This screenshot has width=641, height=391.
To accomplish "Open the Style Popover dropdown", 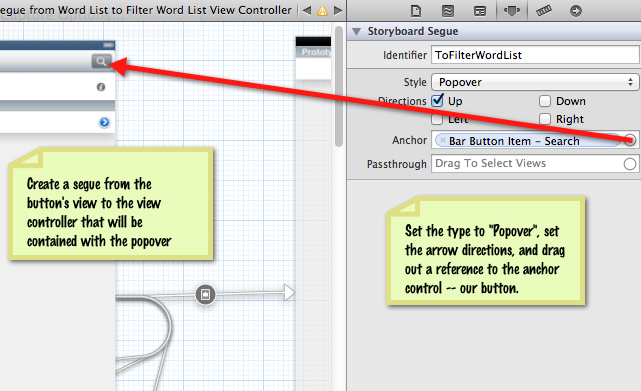I will tap(535, 82).
